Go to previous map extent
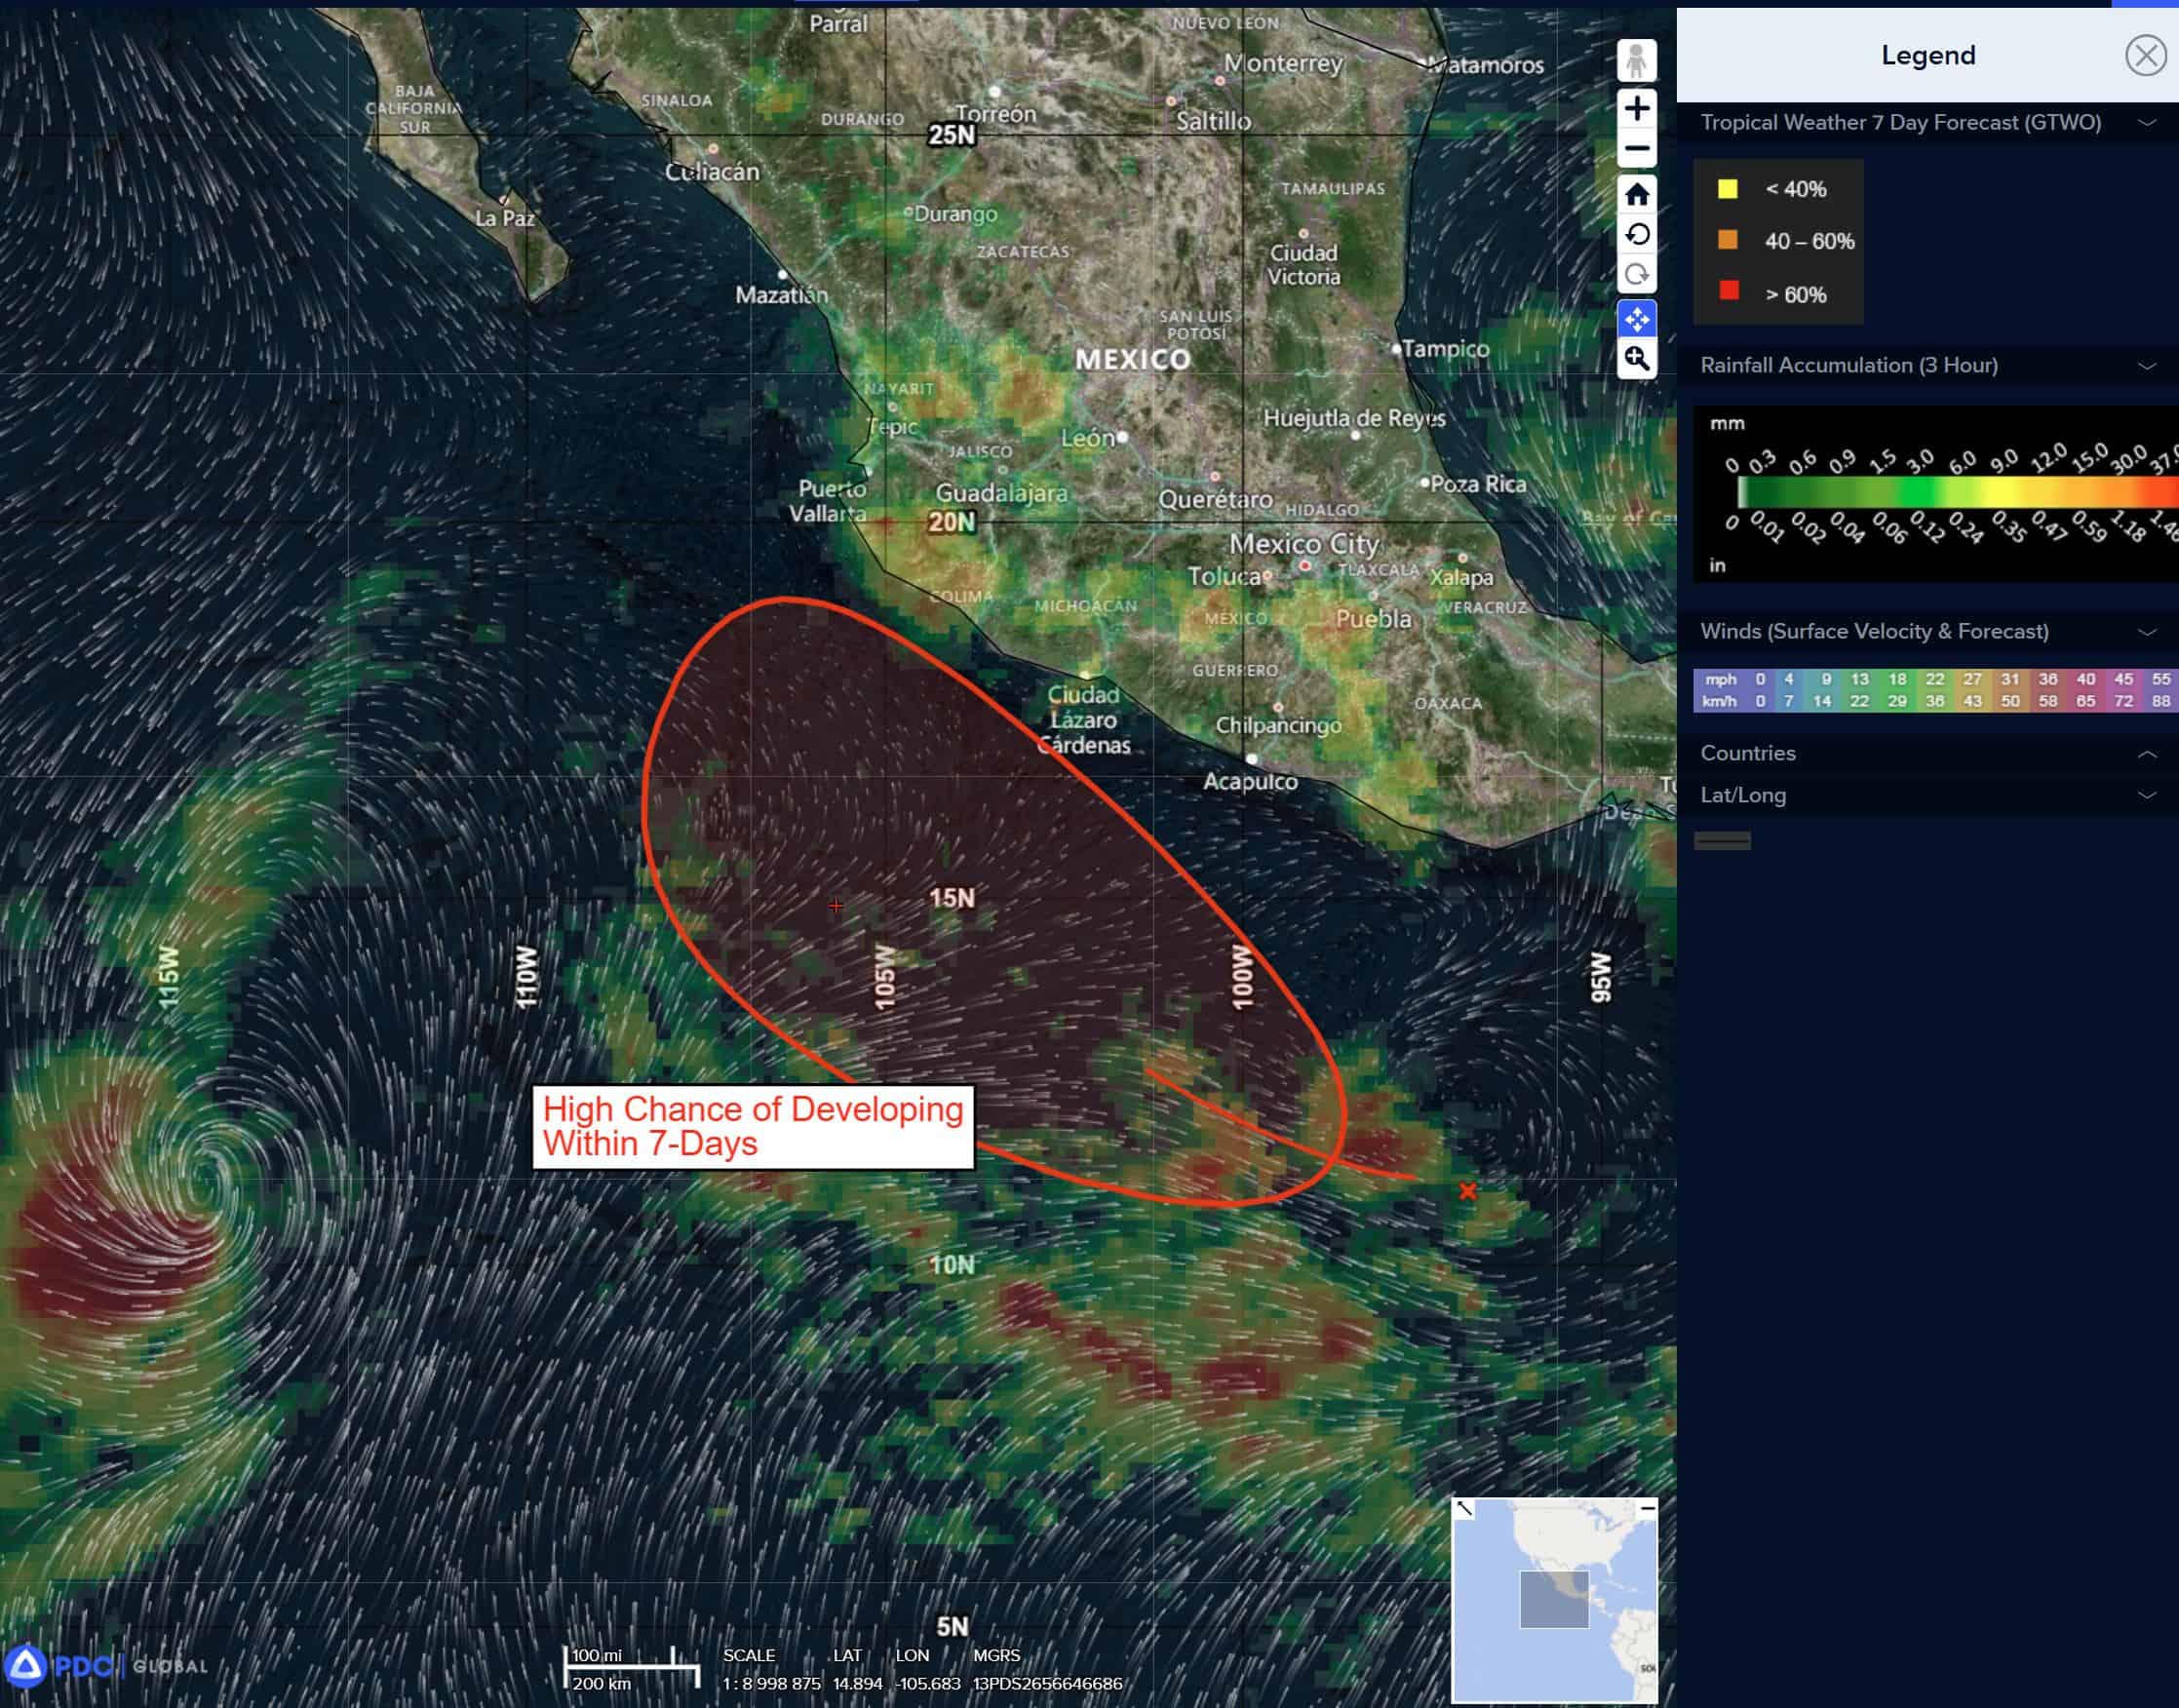This screenshot has height=1708, width=2179. [1636, 235]
